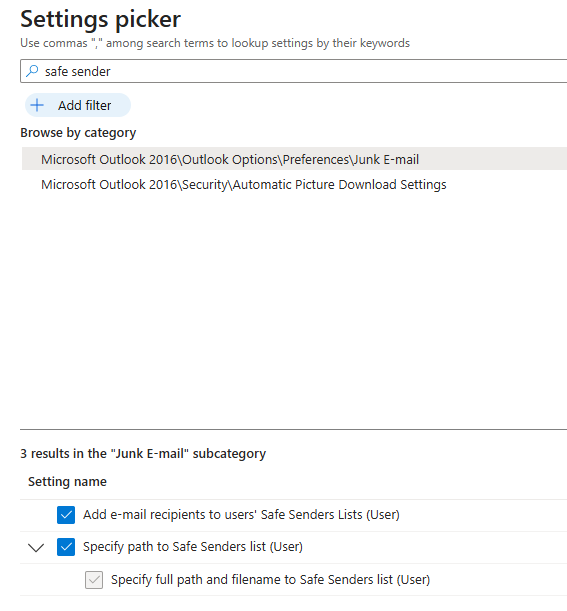Viewport: 567px width, 611px height.
Task: Collapse the Specify path to Safe Senders row
Action: (x=36, y=547)
